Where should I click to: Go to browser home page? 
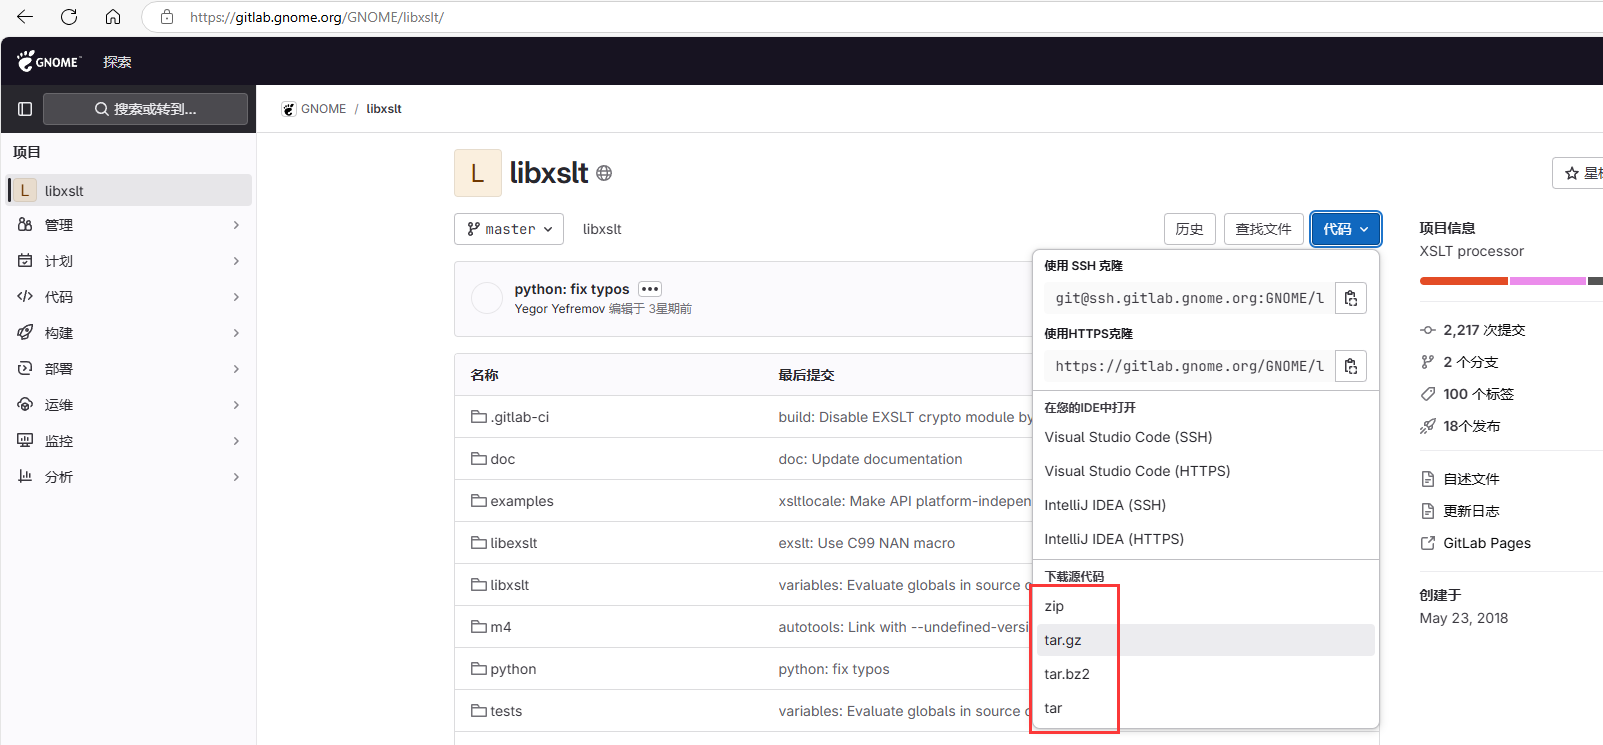(113, 17)
